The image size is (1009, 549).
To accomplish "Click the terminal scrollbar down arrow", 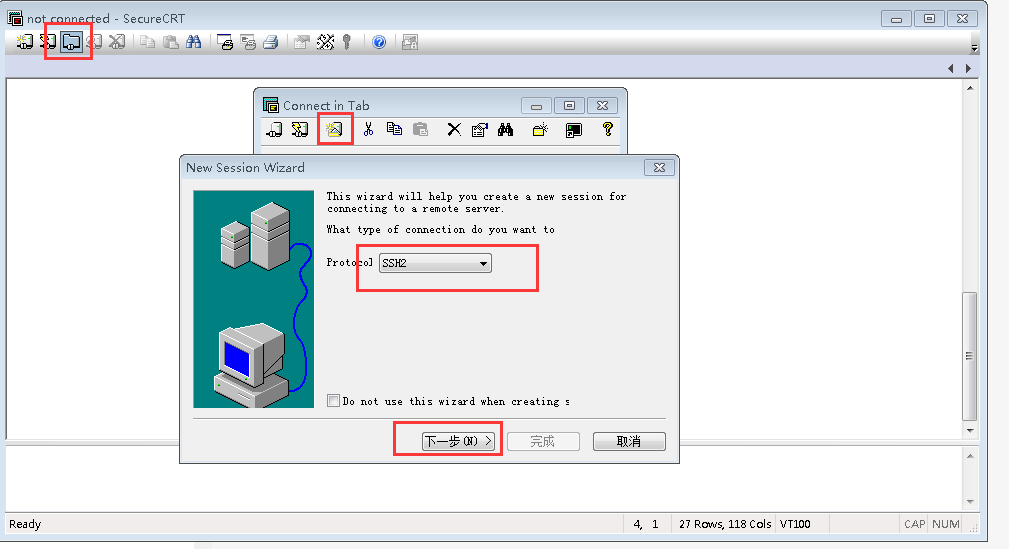I will coord(970,431).
